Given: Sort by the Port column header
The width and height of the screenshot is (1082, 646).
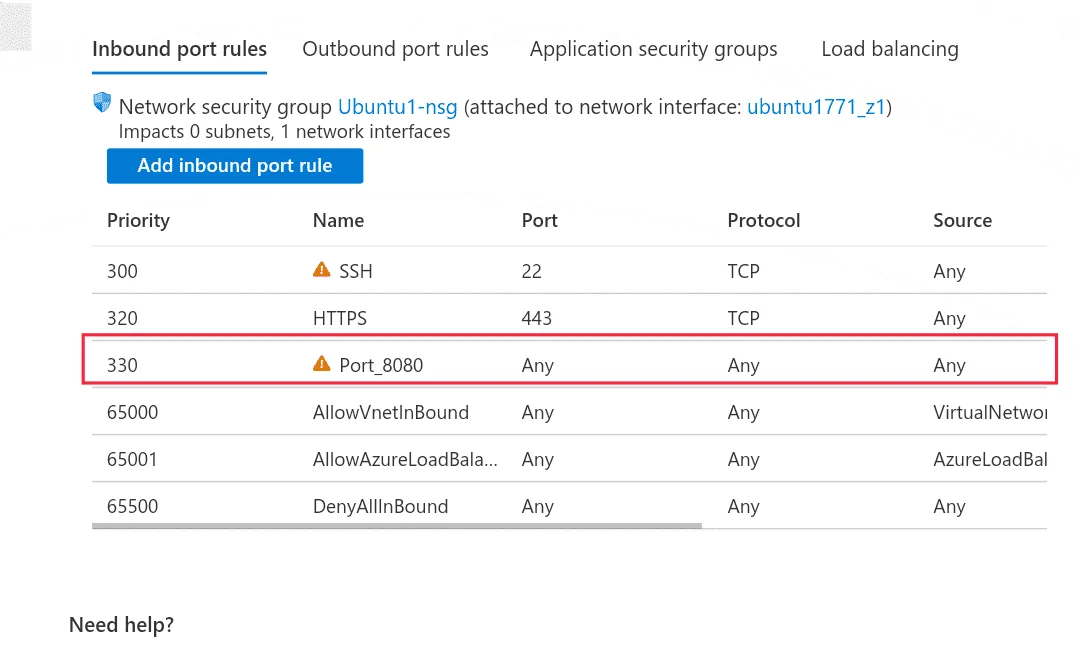Looking at the screenshot, I should (x=540, y=220).
